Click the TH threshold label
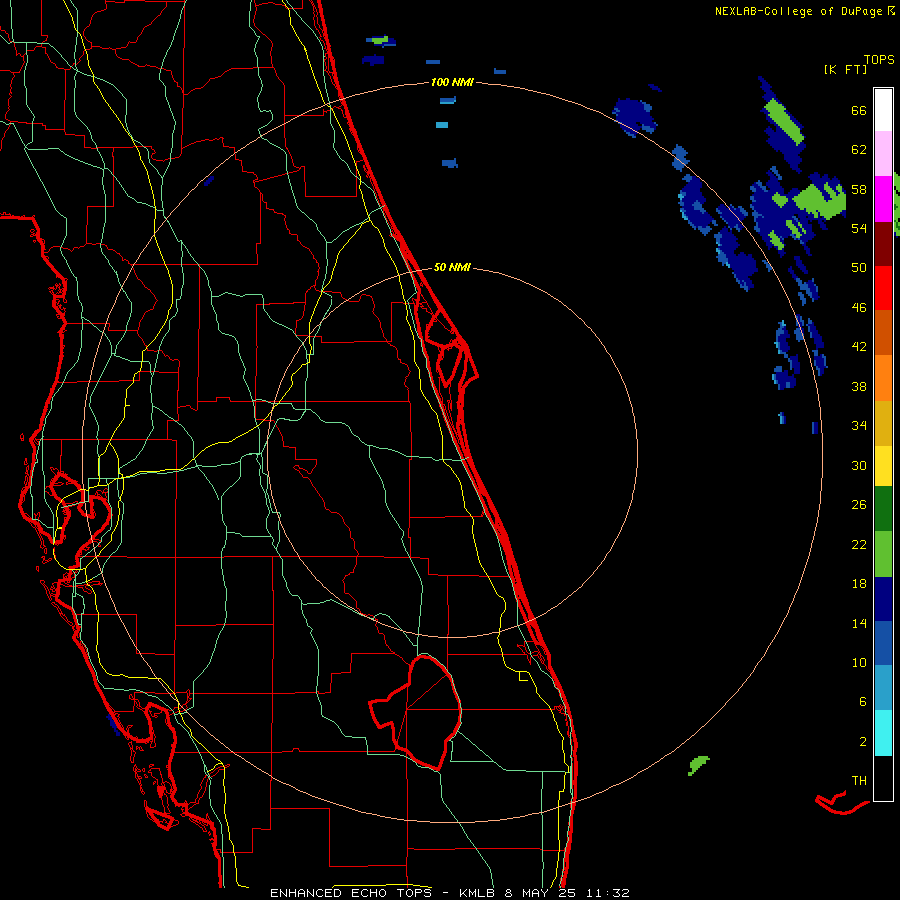The height and width of the screenshot is (900, 900). [x=859, y=781]
